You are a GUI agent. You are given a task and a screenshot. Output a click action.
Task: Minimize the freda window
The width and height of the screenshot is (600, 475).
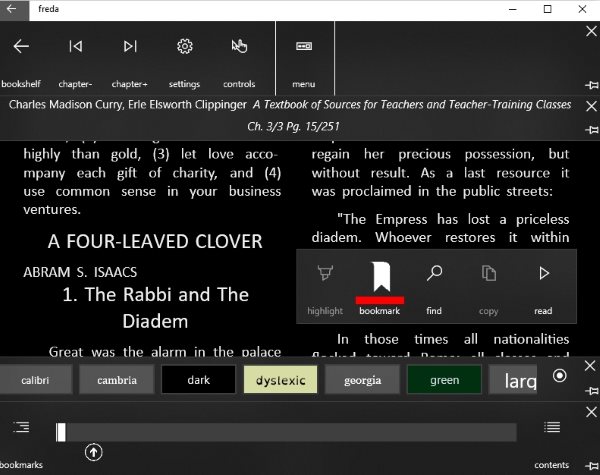(x=513, y=9)
